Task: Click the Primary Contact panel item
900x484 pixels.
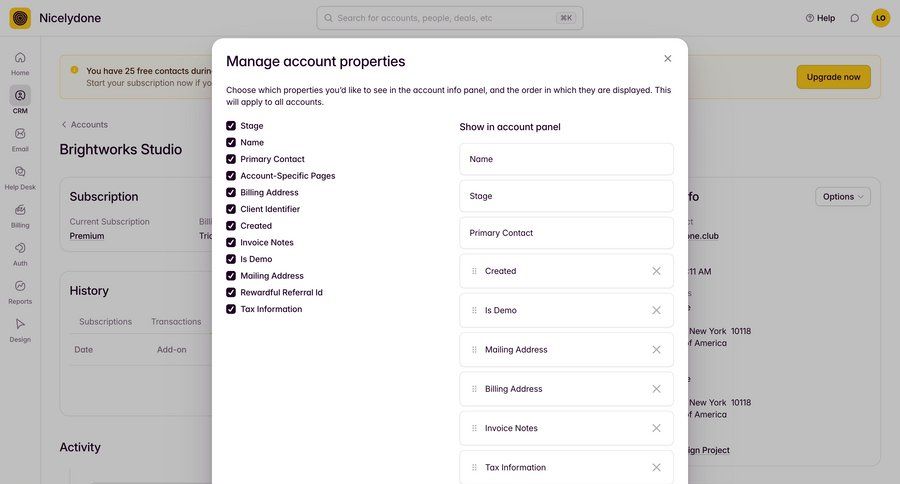Action: tap(566, 233)
